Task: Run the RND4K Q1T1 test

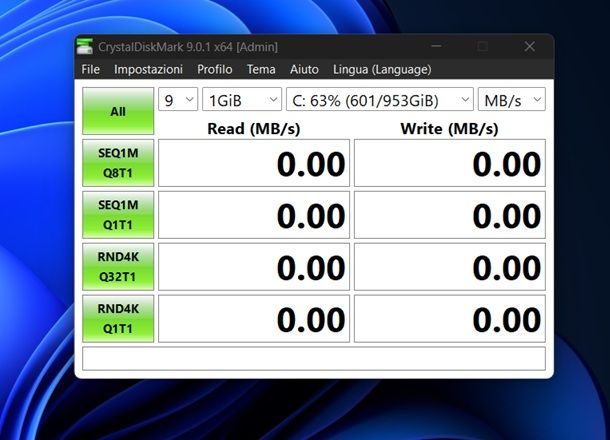Action: coord(118,318)
